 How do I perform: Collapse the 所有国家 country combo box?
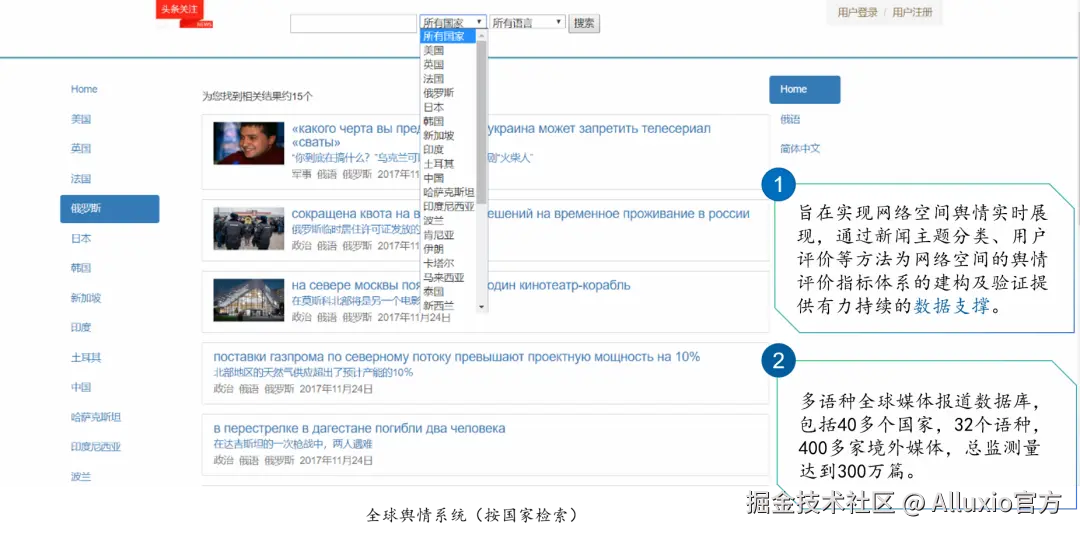point(453,22)
